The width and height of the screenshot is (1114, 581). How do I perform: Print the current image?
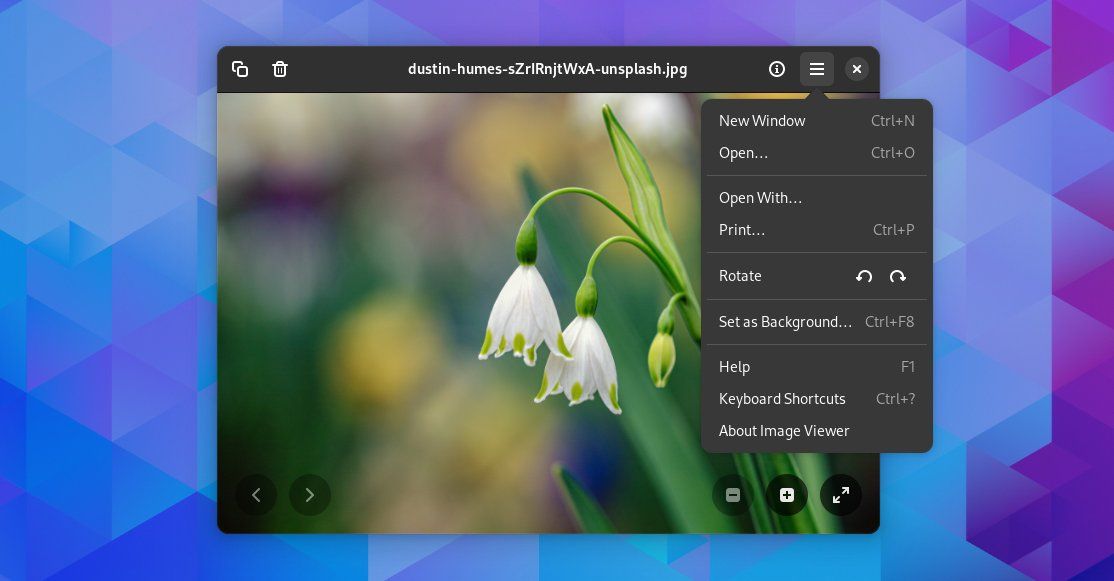[x=741, y=230]
